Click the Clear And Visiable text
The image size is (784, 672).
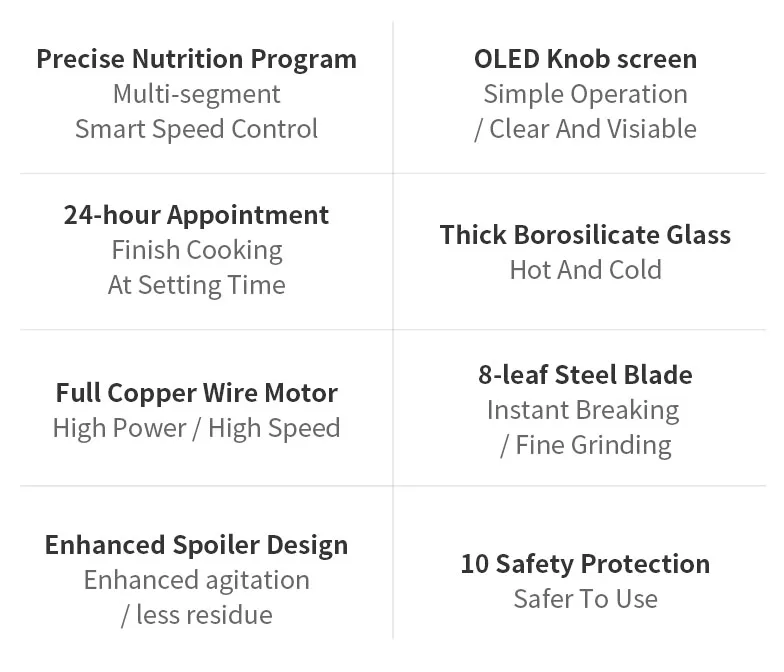[593, 129]
